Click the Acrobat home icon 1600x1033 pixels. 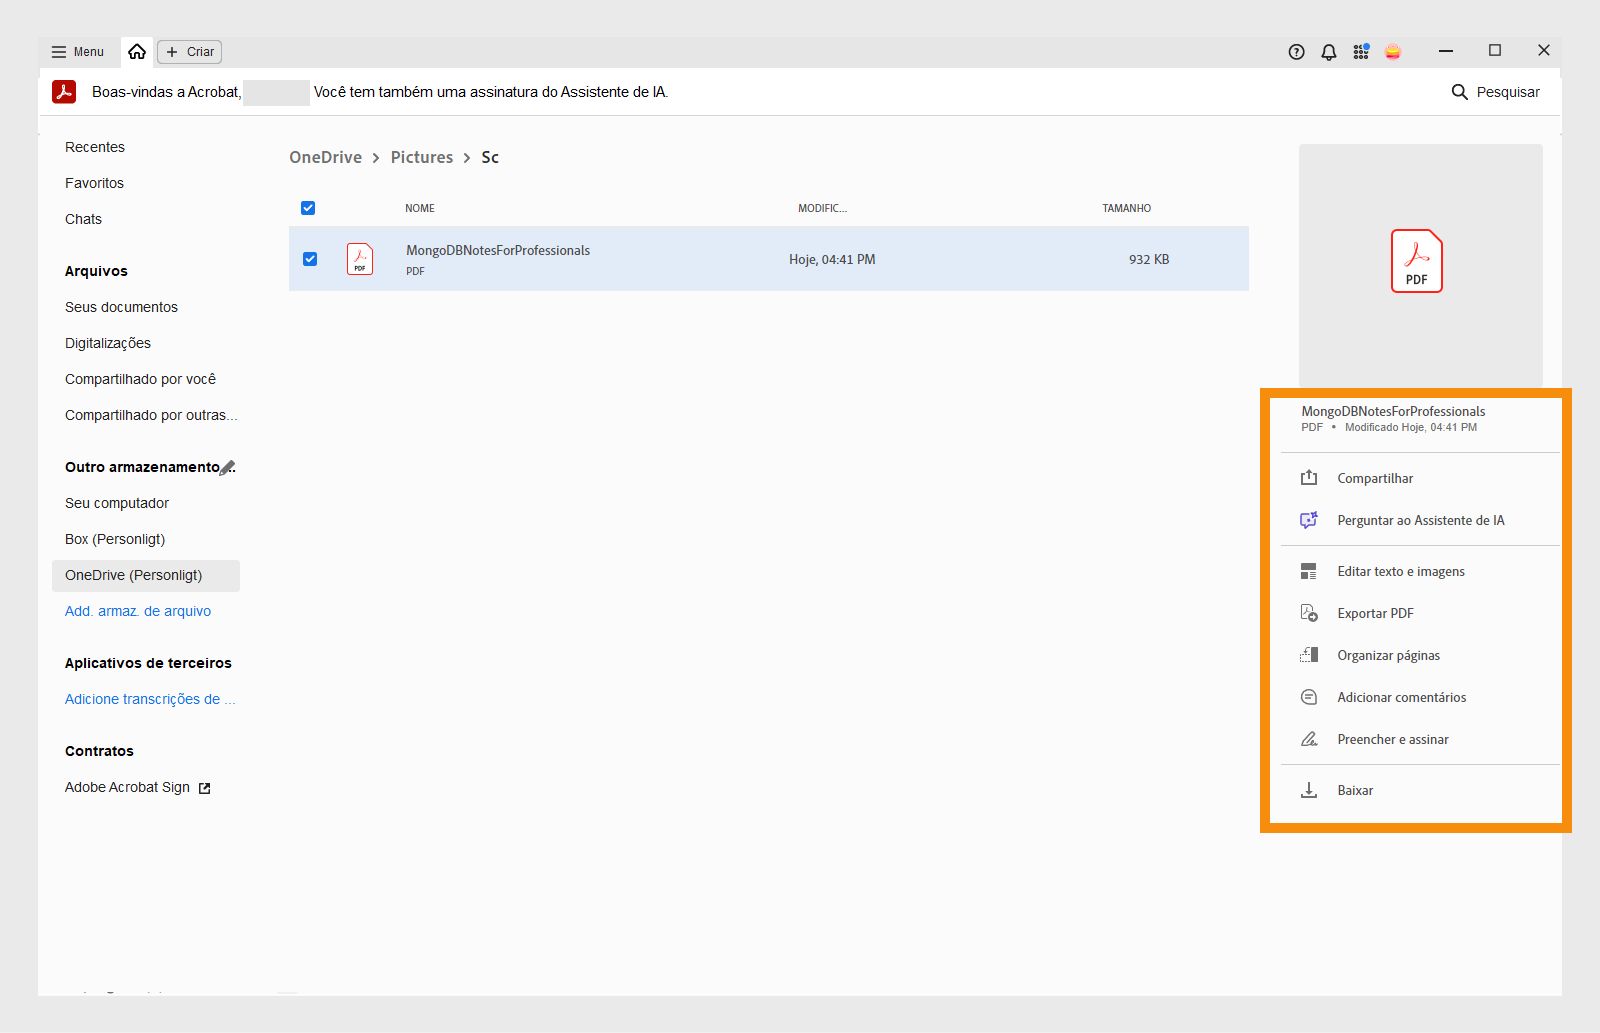tap(137, 51)
